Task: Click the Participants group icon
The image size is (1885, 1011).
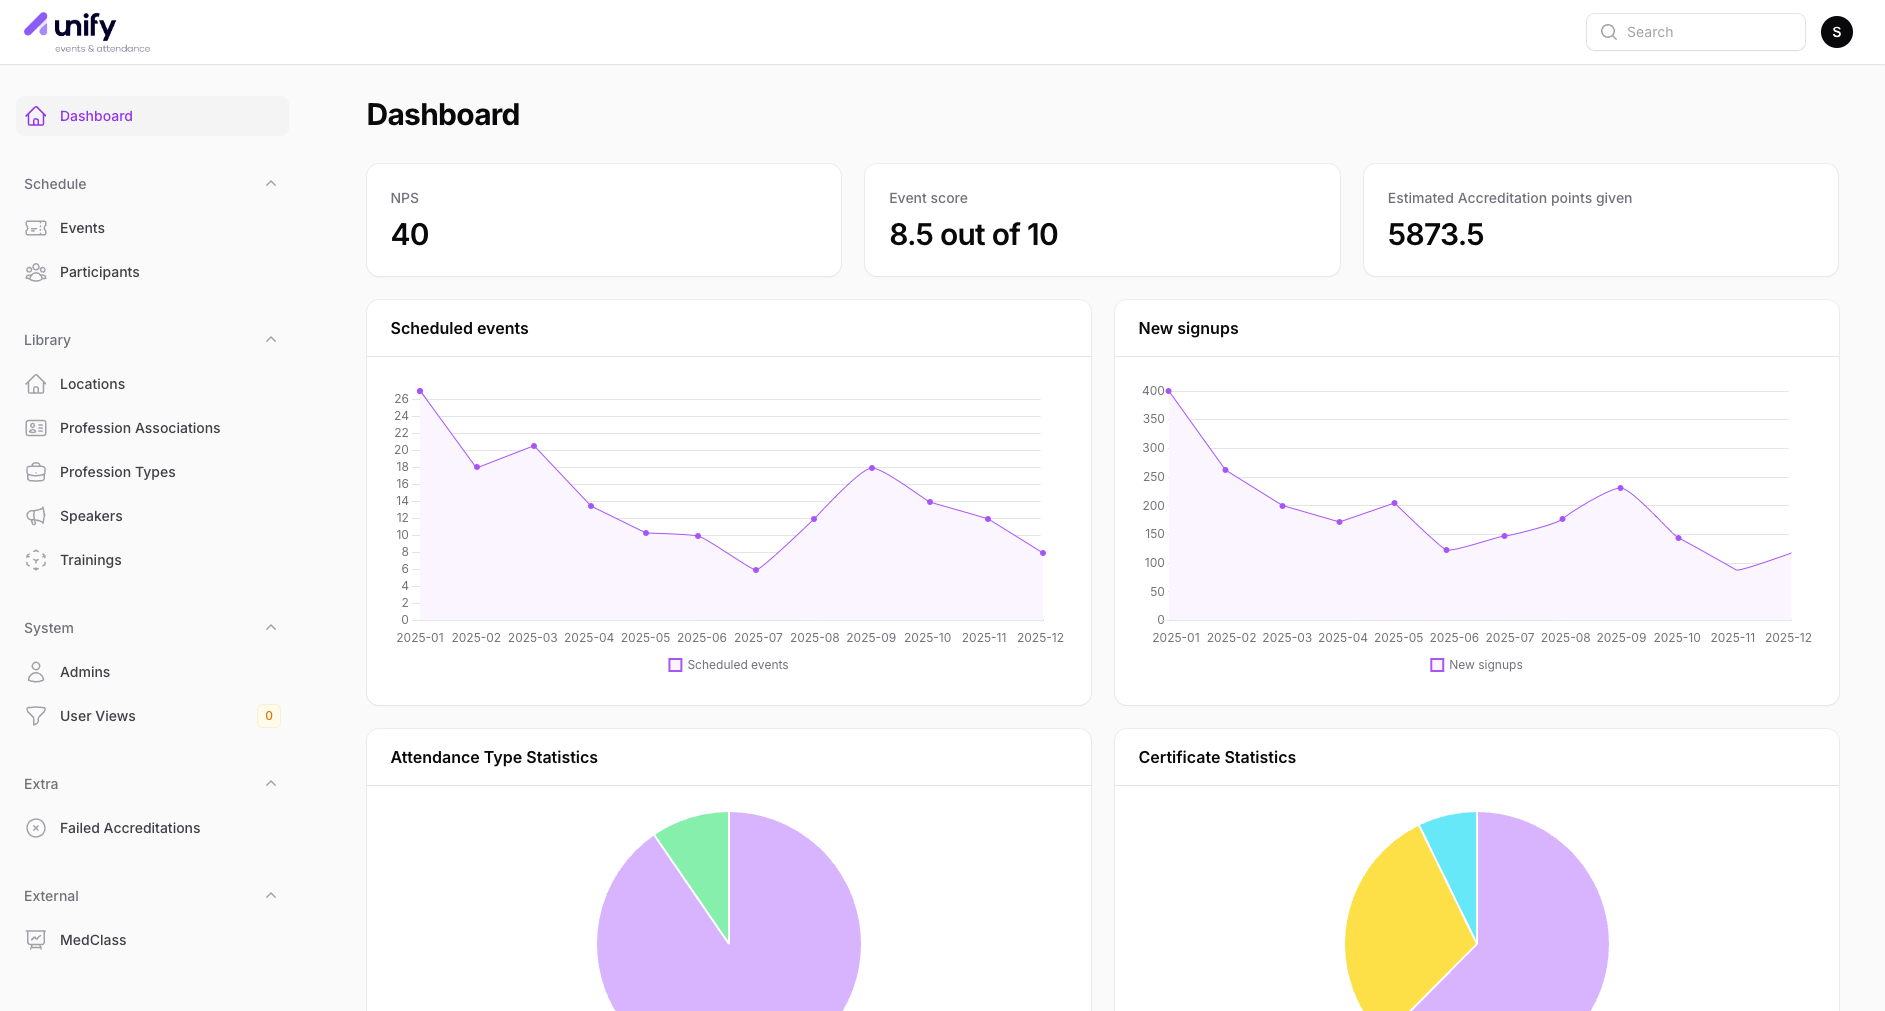Action: pyautogui.click(x=36, y=272)
